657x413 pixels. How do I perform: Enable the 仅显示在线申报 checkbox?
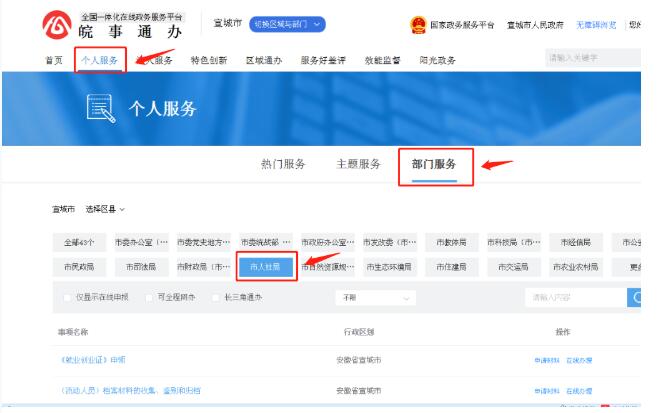(x=67, y=297)
